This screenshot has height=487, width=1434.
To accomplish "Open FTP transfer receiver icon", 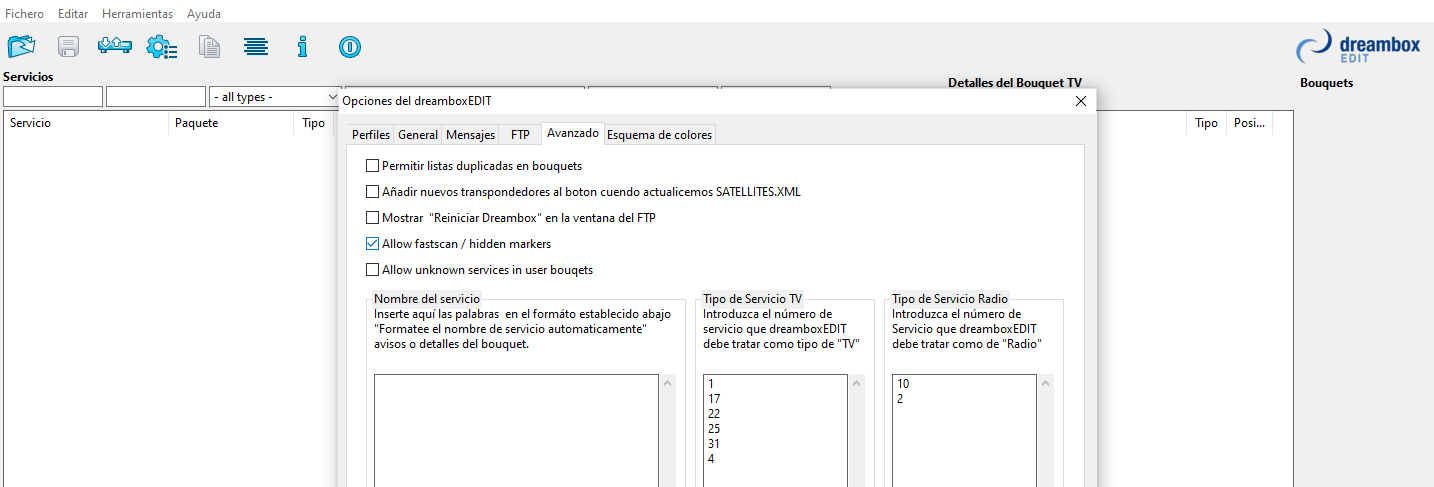I will pos(114,46).
